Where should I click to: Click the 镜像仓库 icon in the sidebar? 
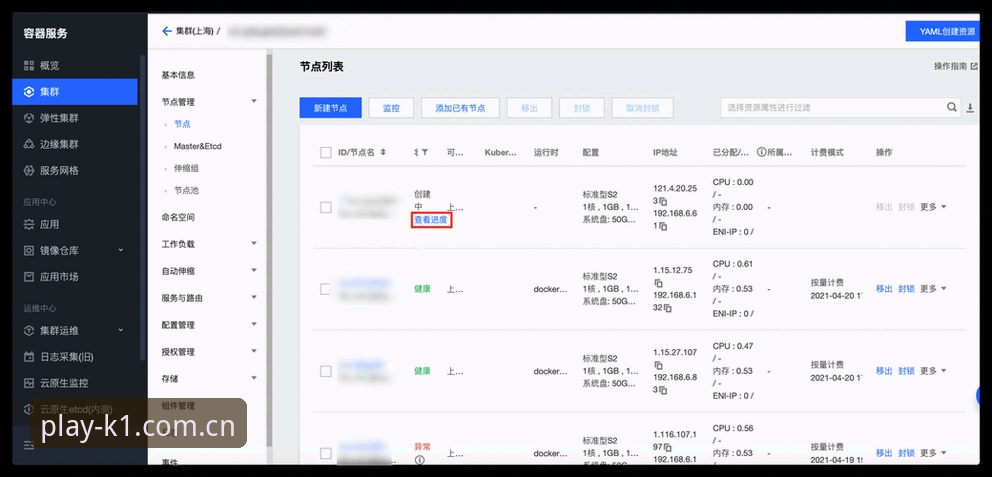28,251
